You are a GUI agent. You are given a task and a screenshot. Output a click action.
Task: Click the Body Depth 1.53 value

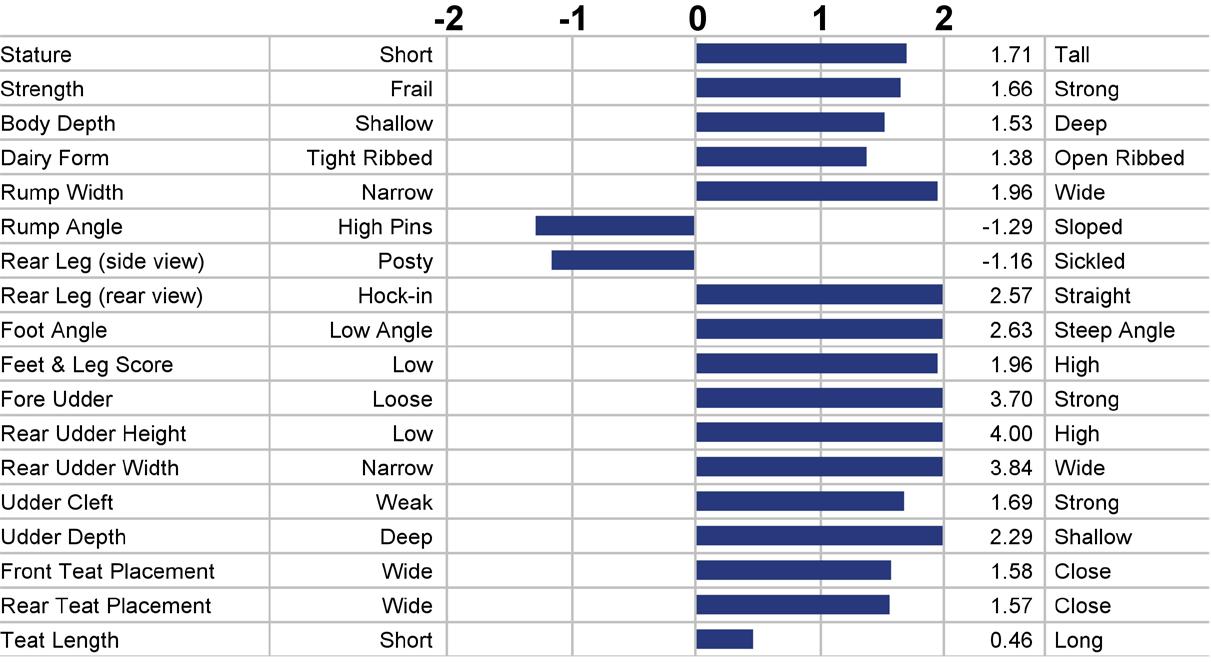(1012, 123)
